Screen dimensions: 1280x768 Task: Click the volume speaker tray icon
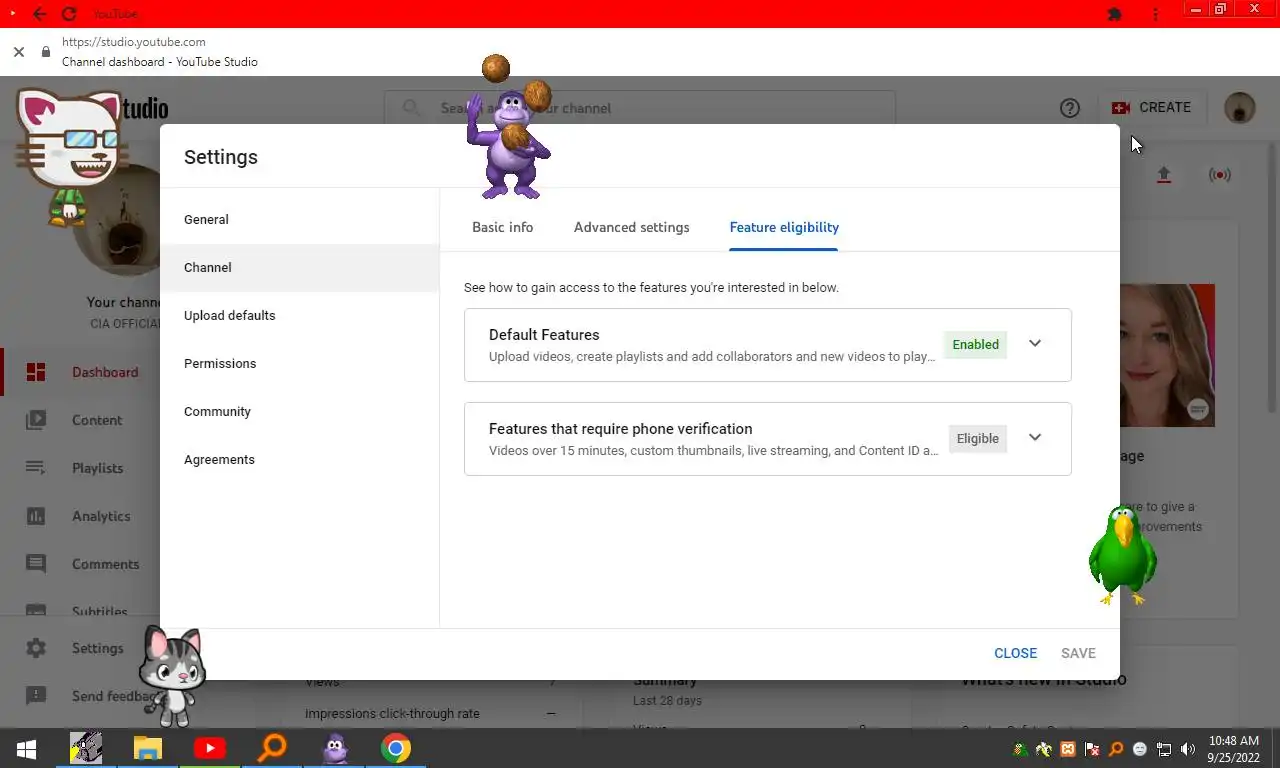point(1188,749)
